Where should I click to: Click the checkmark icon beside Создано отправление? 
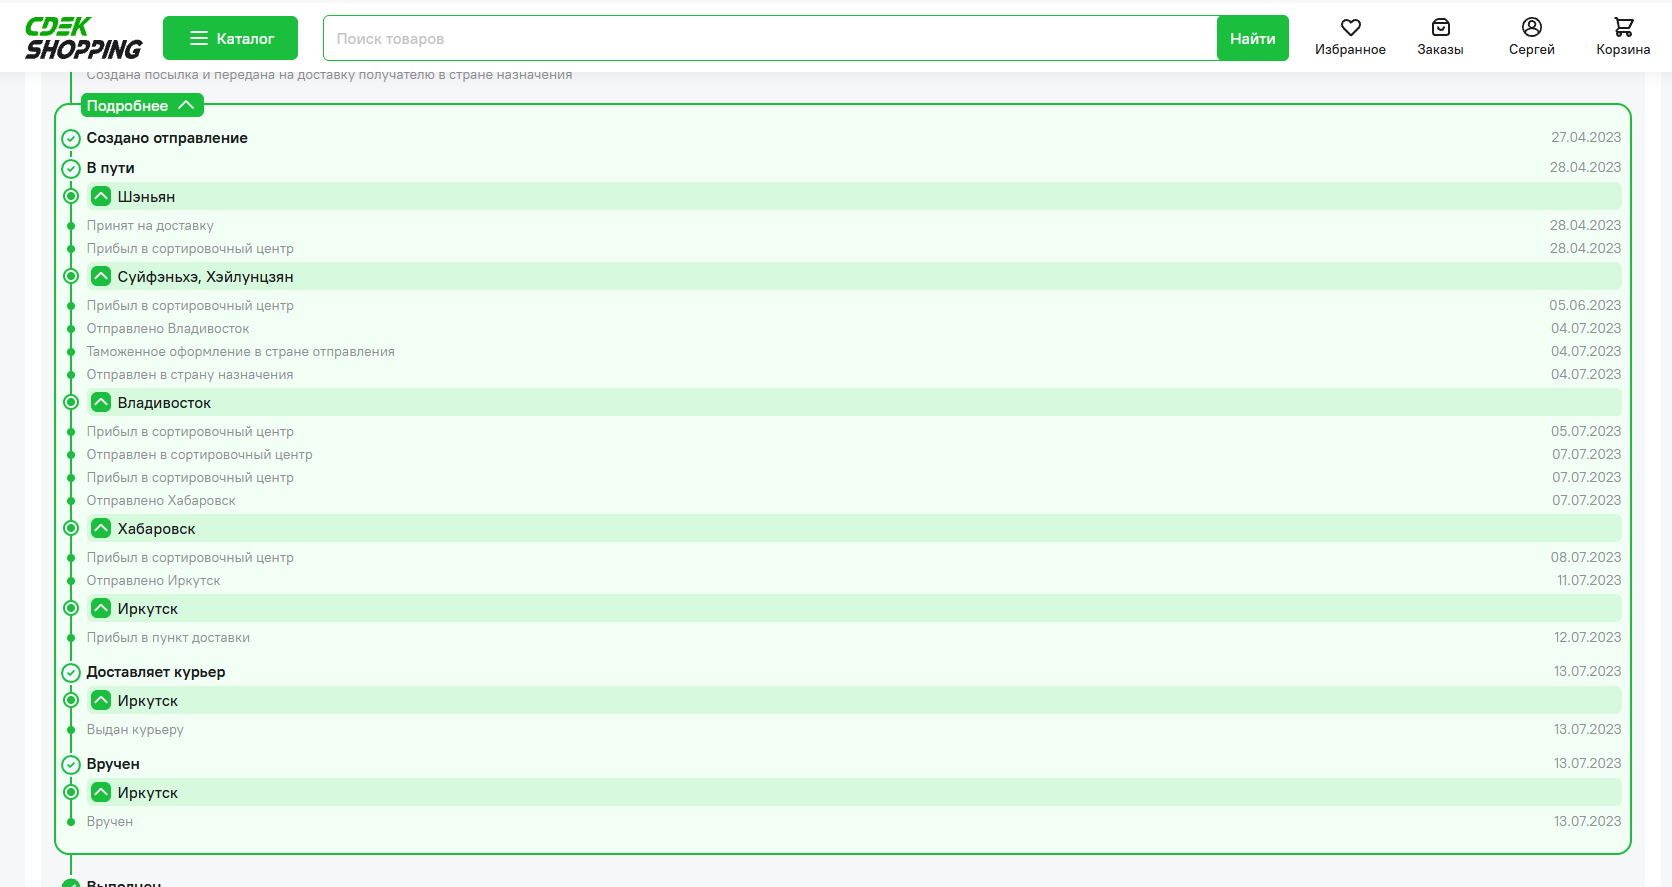71,139
